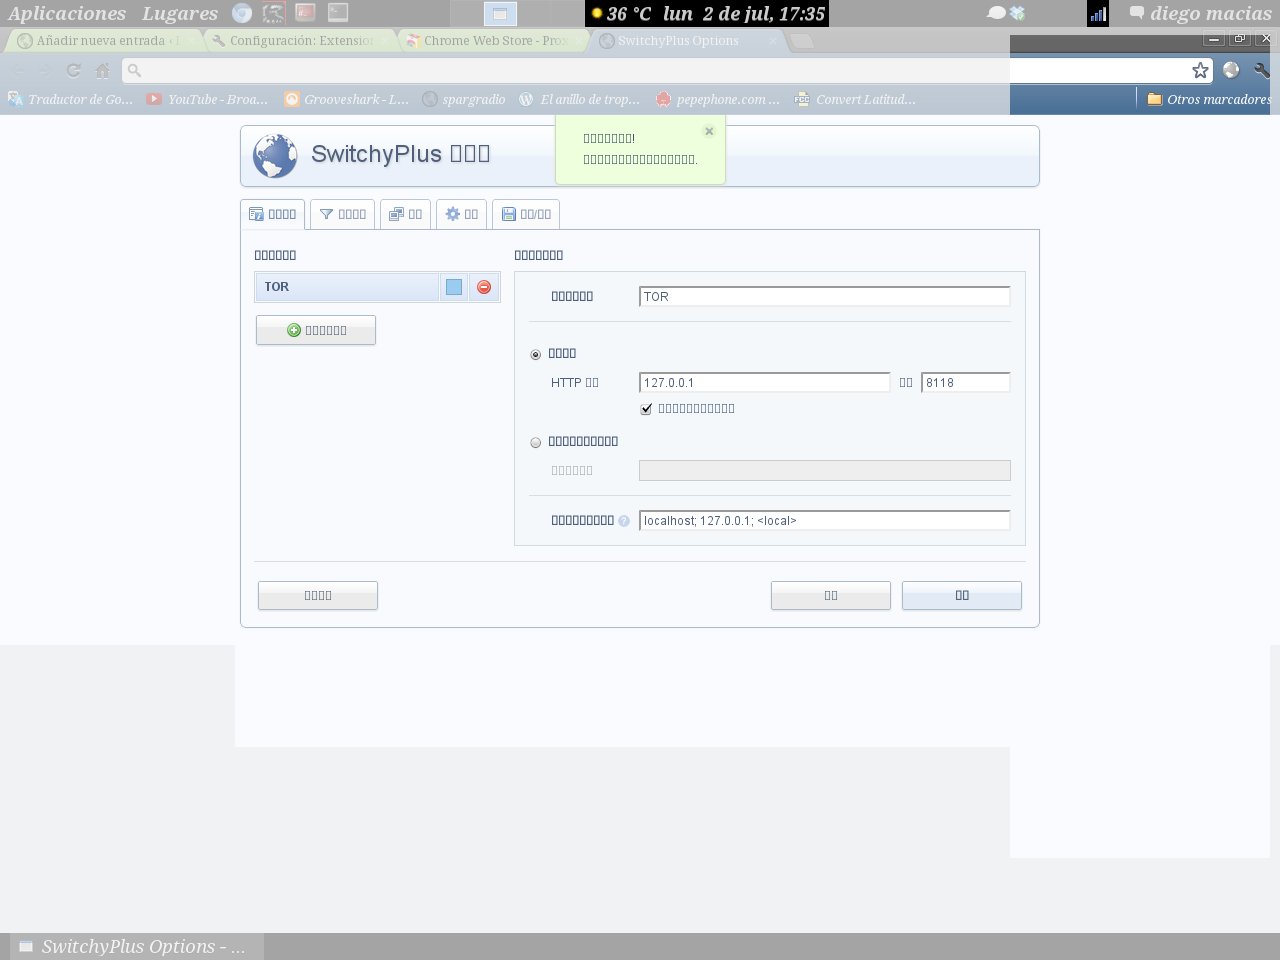Open the SwitchyPlus tab with the networked computers icon
Viewport: 1280px width, 960px height.
tap(405, 214)
